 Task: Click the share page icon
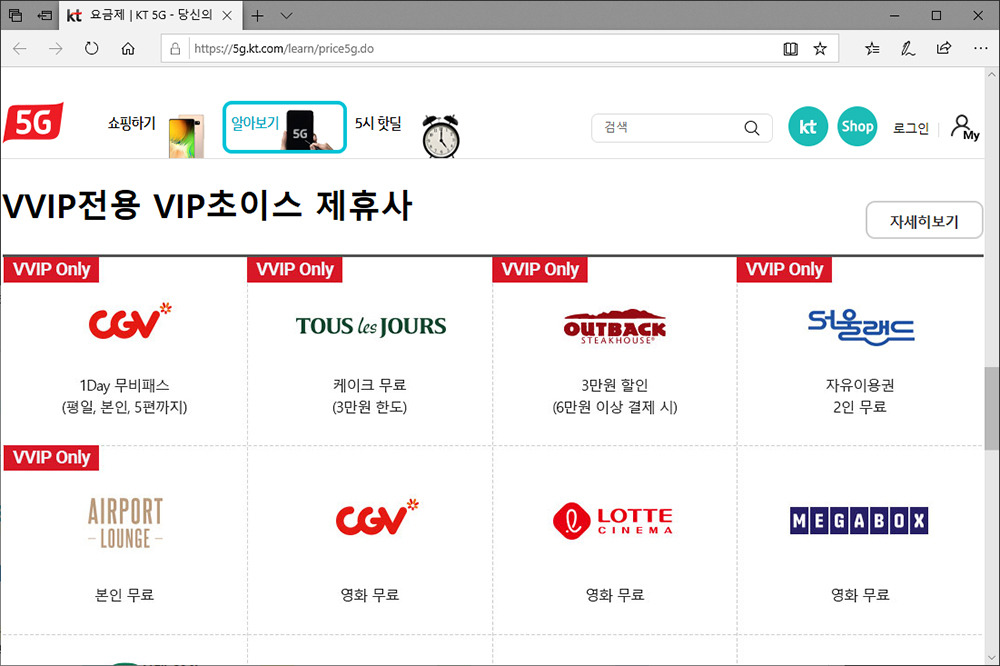pyautogui.click(x=944, y=48)
